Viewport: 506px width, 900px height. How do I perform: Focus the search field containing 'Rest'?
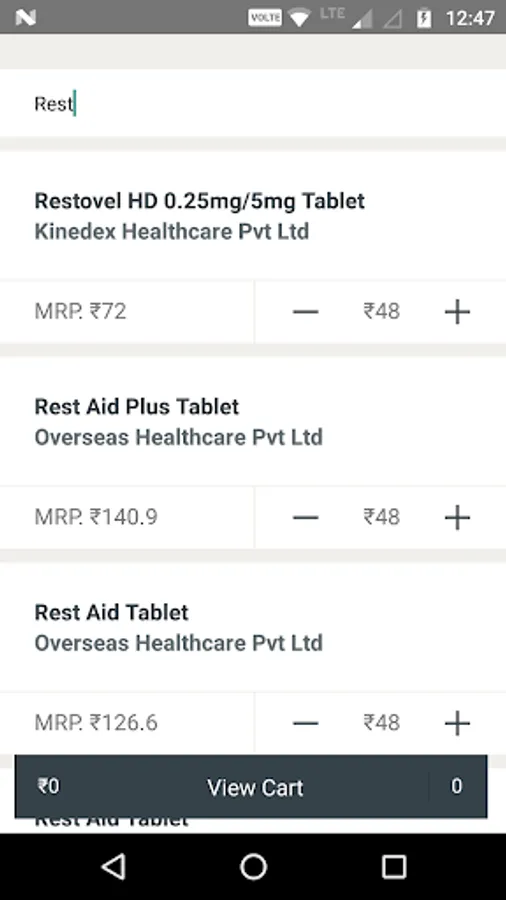[x=253, y=104]
